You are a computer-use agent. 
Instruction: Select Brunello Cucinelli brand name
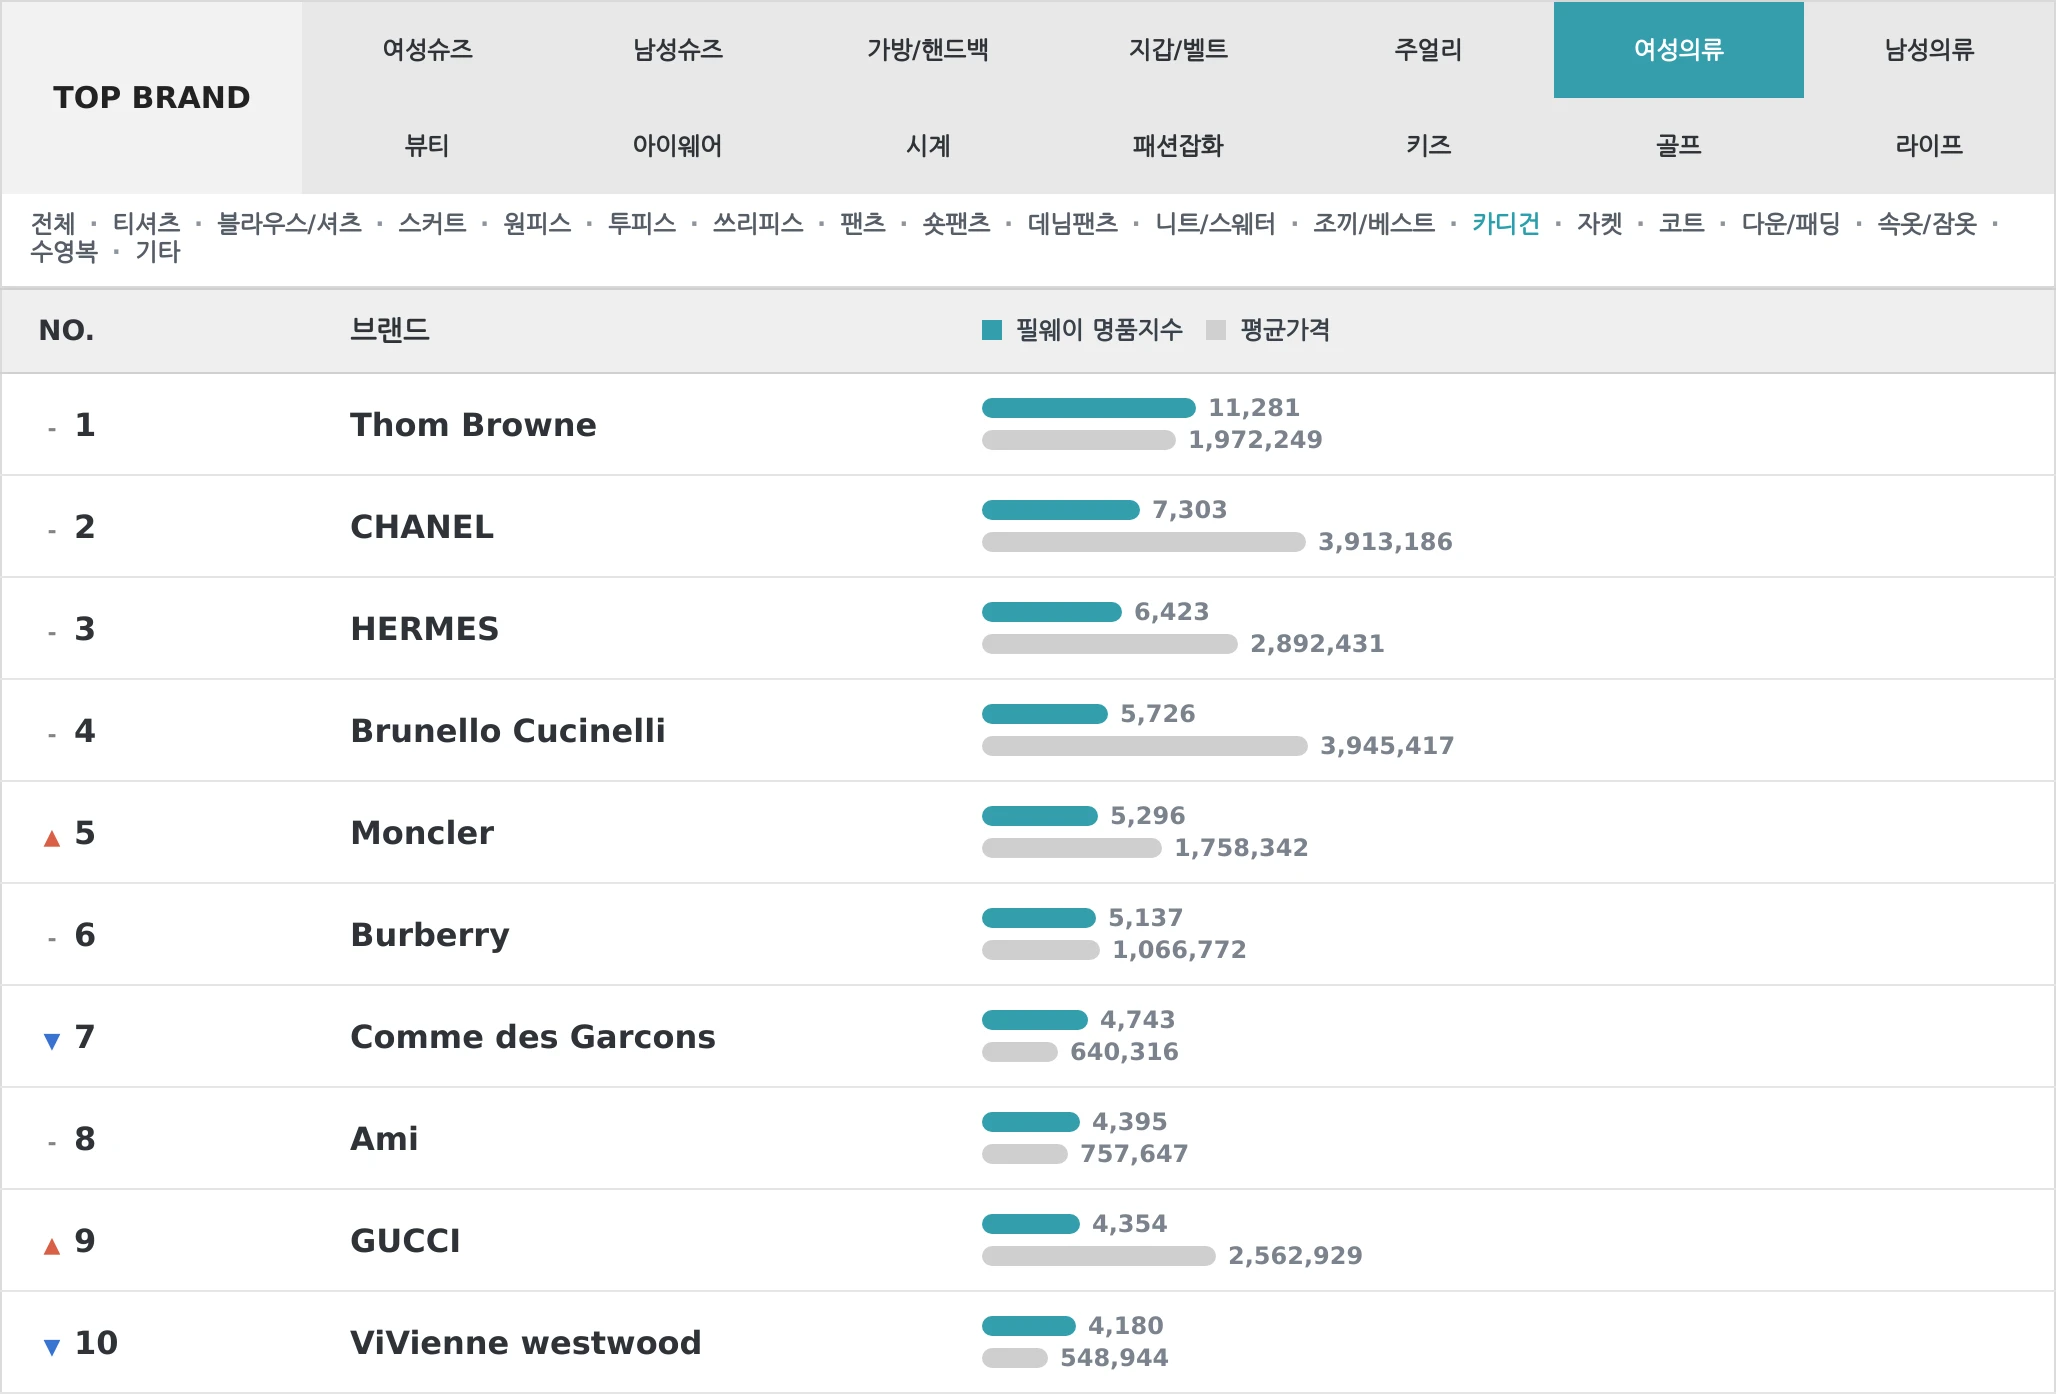click(508, 731)
